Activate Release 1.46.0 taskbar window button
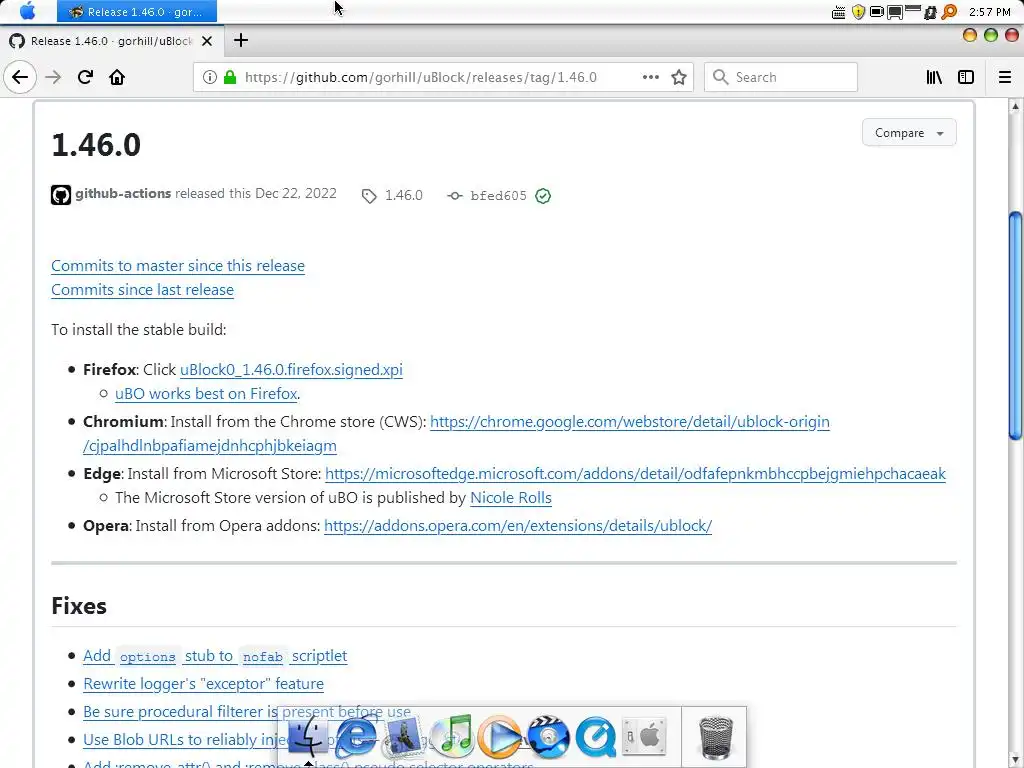 point(136,11)
